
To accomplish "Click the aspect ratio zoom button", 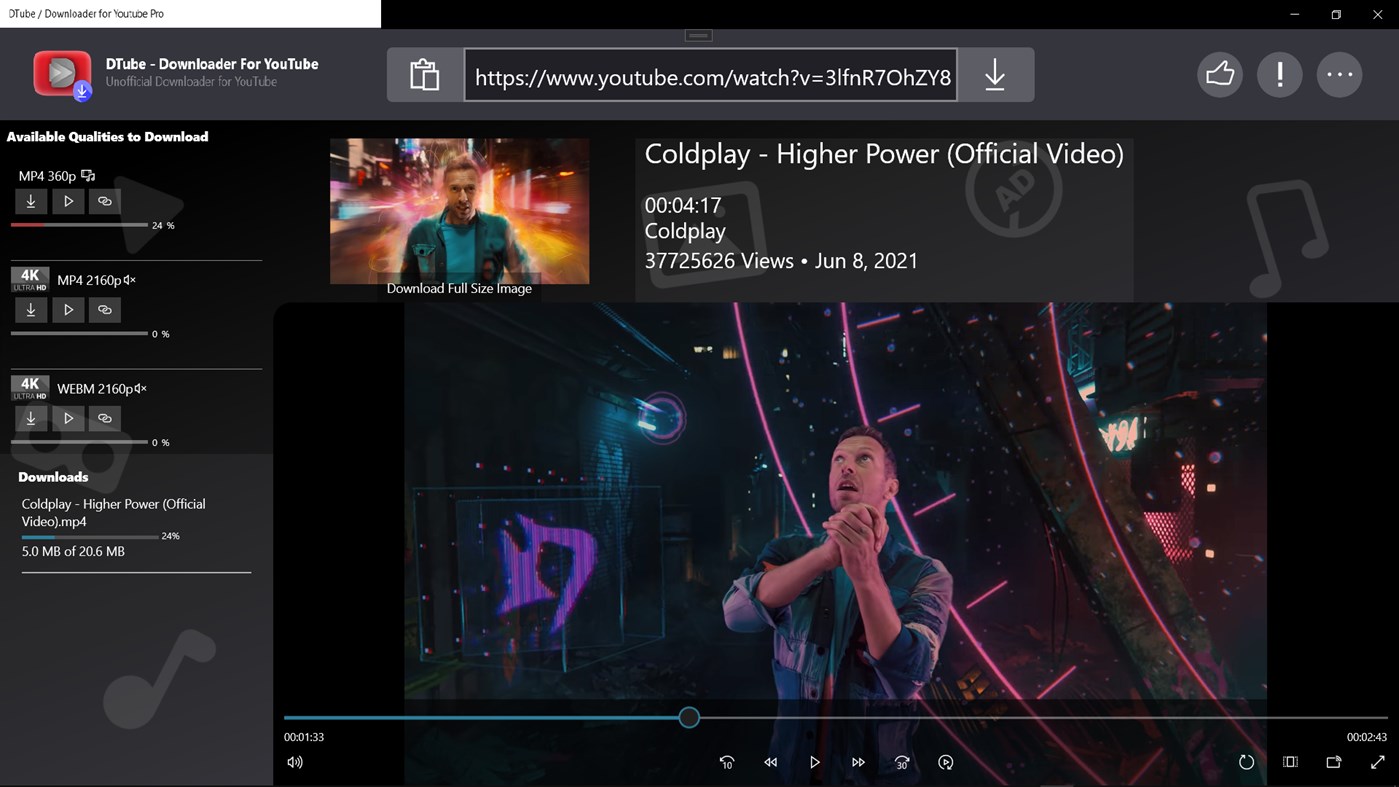I will click(x=1290, y=762).
